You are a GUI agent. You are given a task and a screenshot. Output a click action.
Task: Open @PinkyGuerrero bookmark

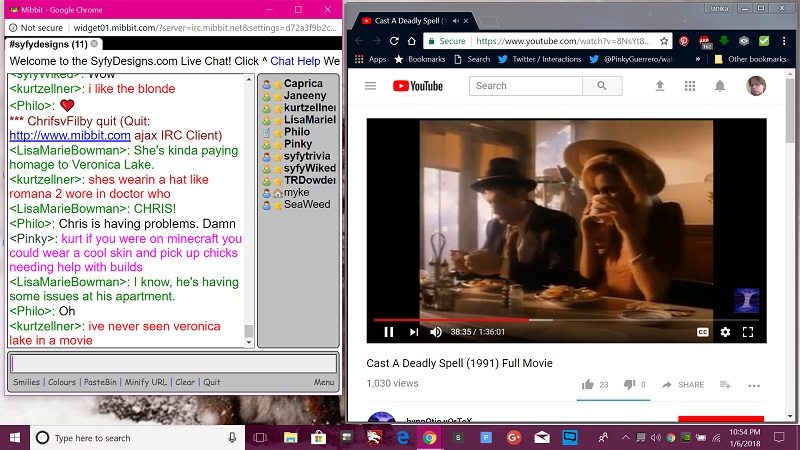[x=632, y=59]
